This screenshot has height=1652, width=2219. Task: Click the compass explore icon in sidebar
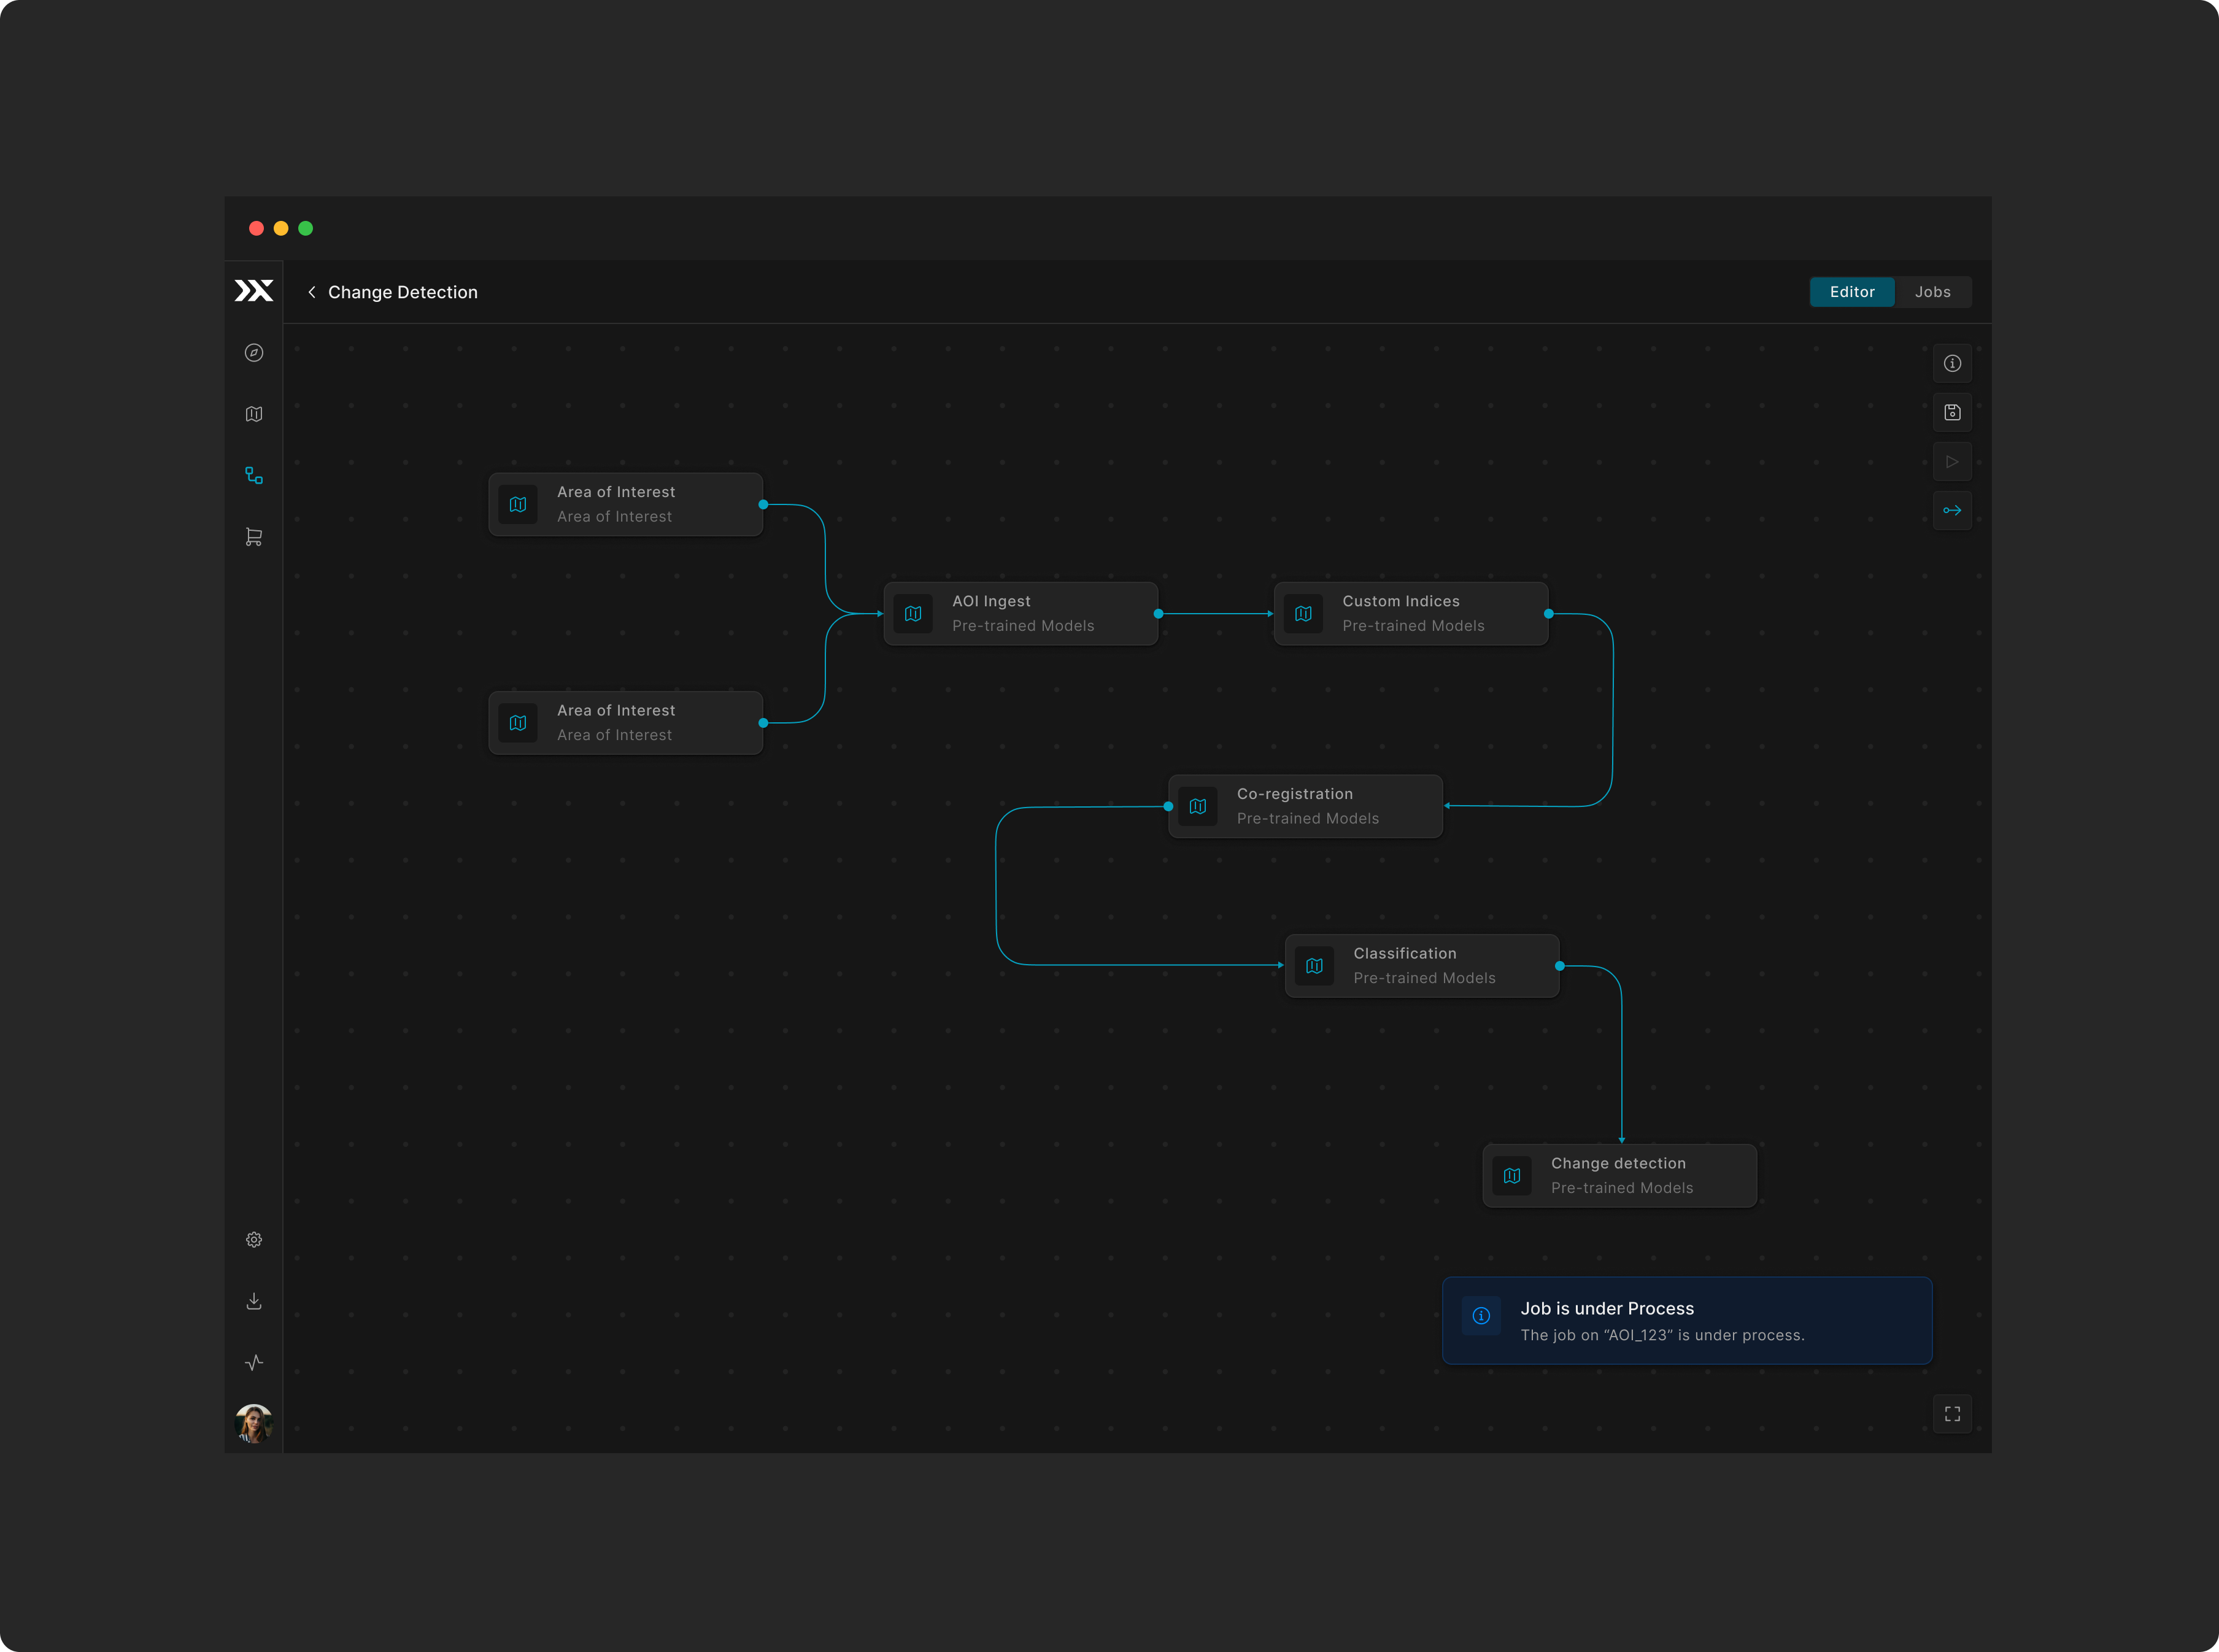tap(254, 353)
